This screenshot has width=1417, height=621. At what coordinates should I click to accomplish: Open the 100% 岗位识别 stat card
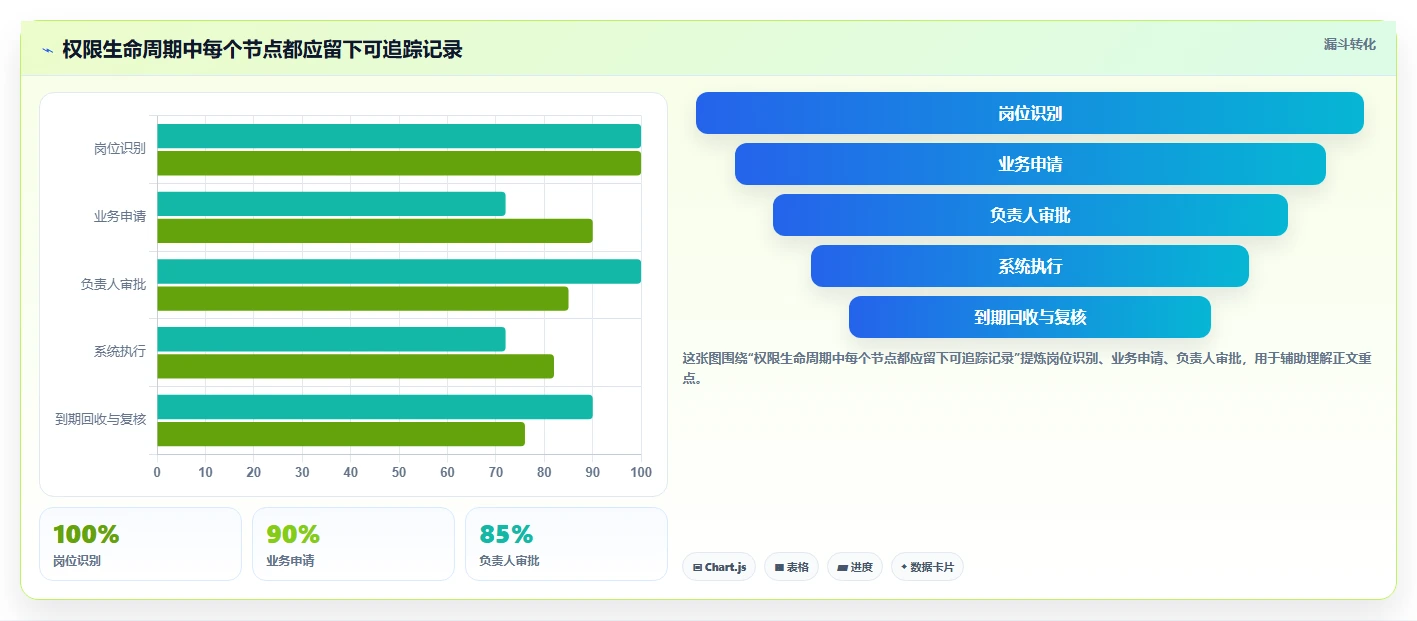(140, 544)
